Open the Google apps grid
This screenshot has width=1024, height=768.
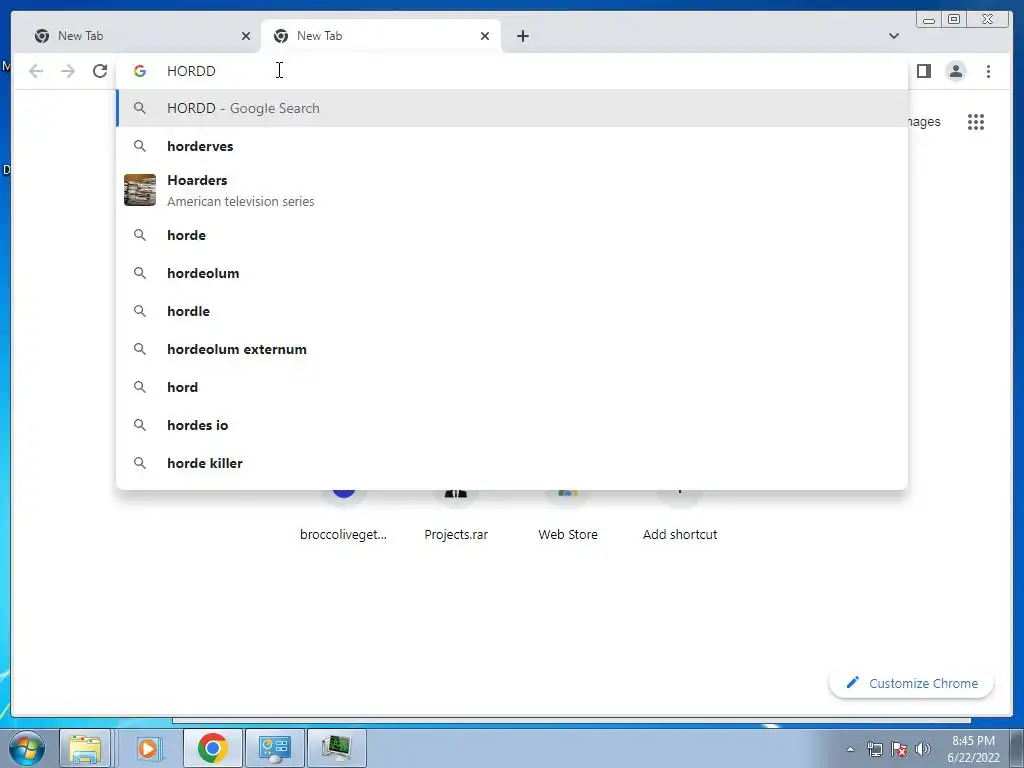(976, 121)
